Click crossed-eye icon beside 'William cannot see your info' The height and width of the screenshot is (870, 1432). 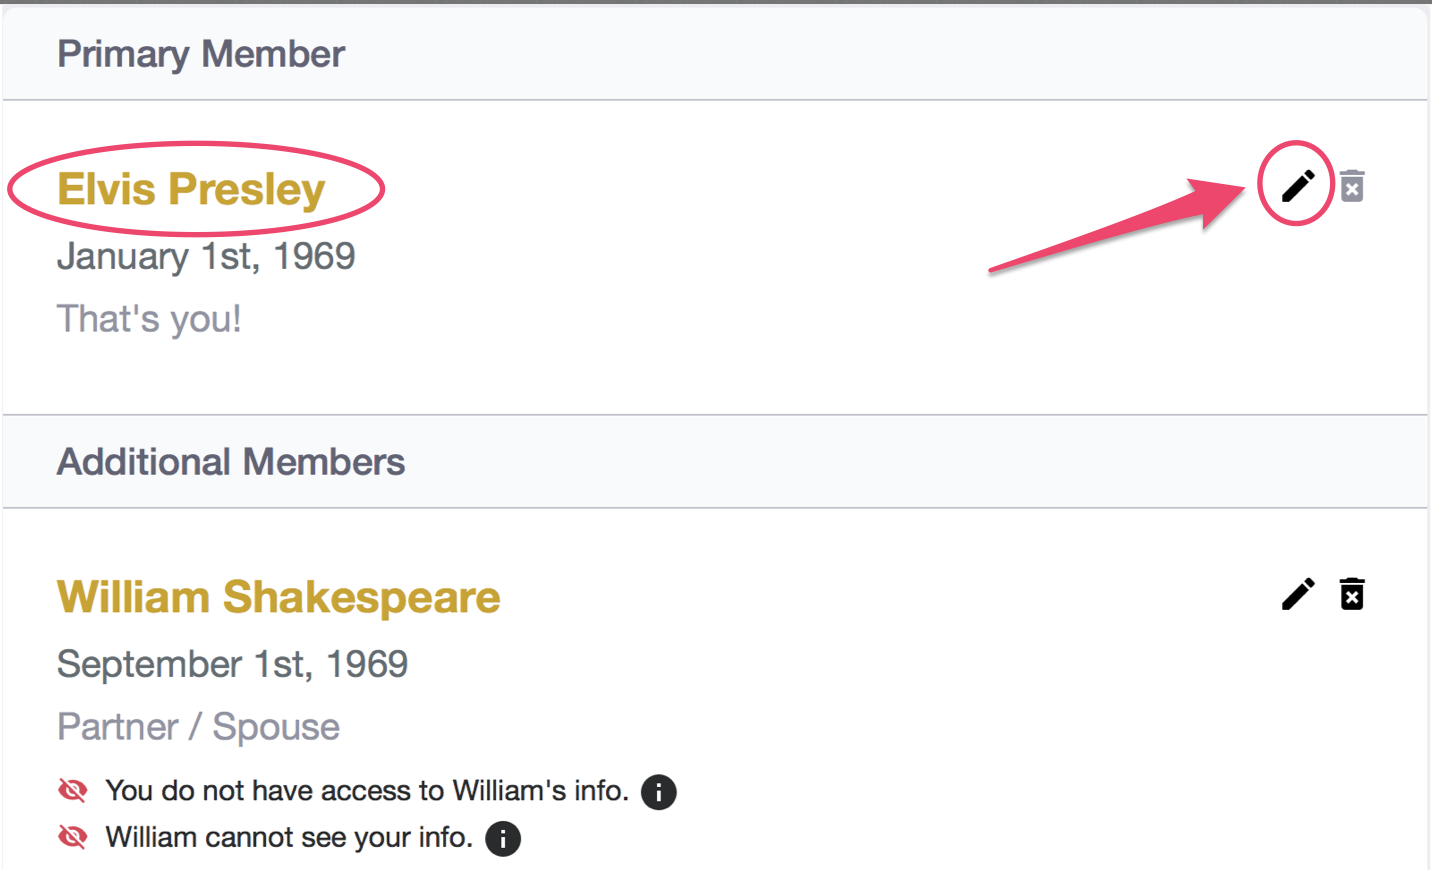pos(73,837)
